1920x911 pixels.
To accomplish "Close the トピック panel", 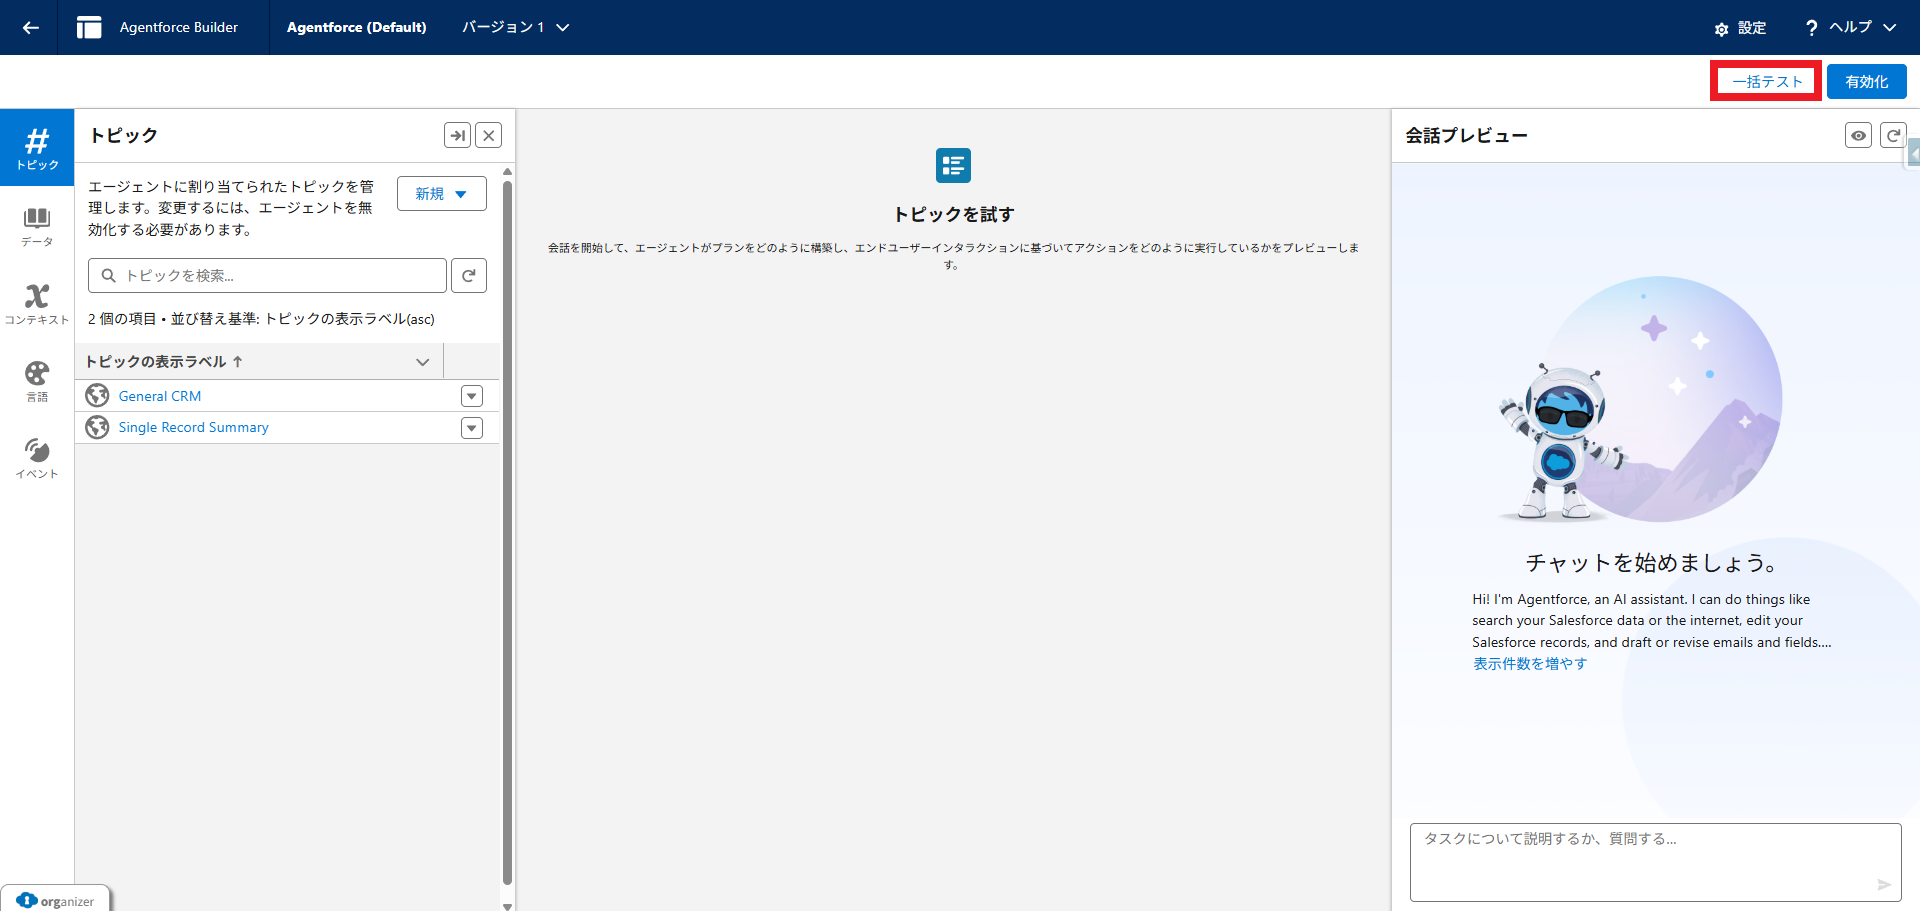I will click(x=488, y=135).
